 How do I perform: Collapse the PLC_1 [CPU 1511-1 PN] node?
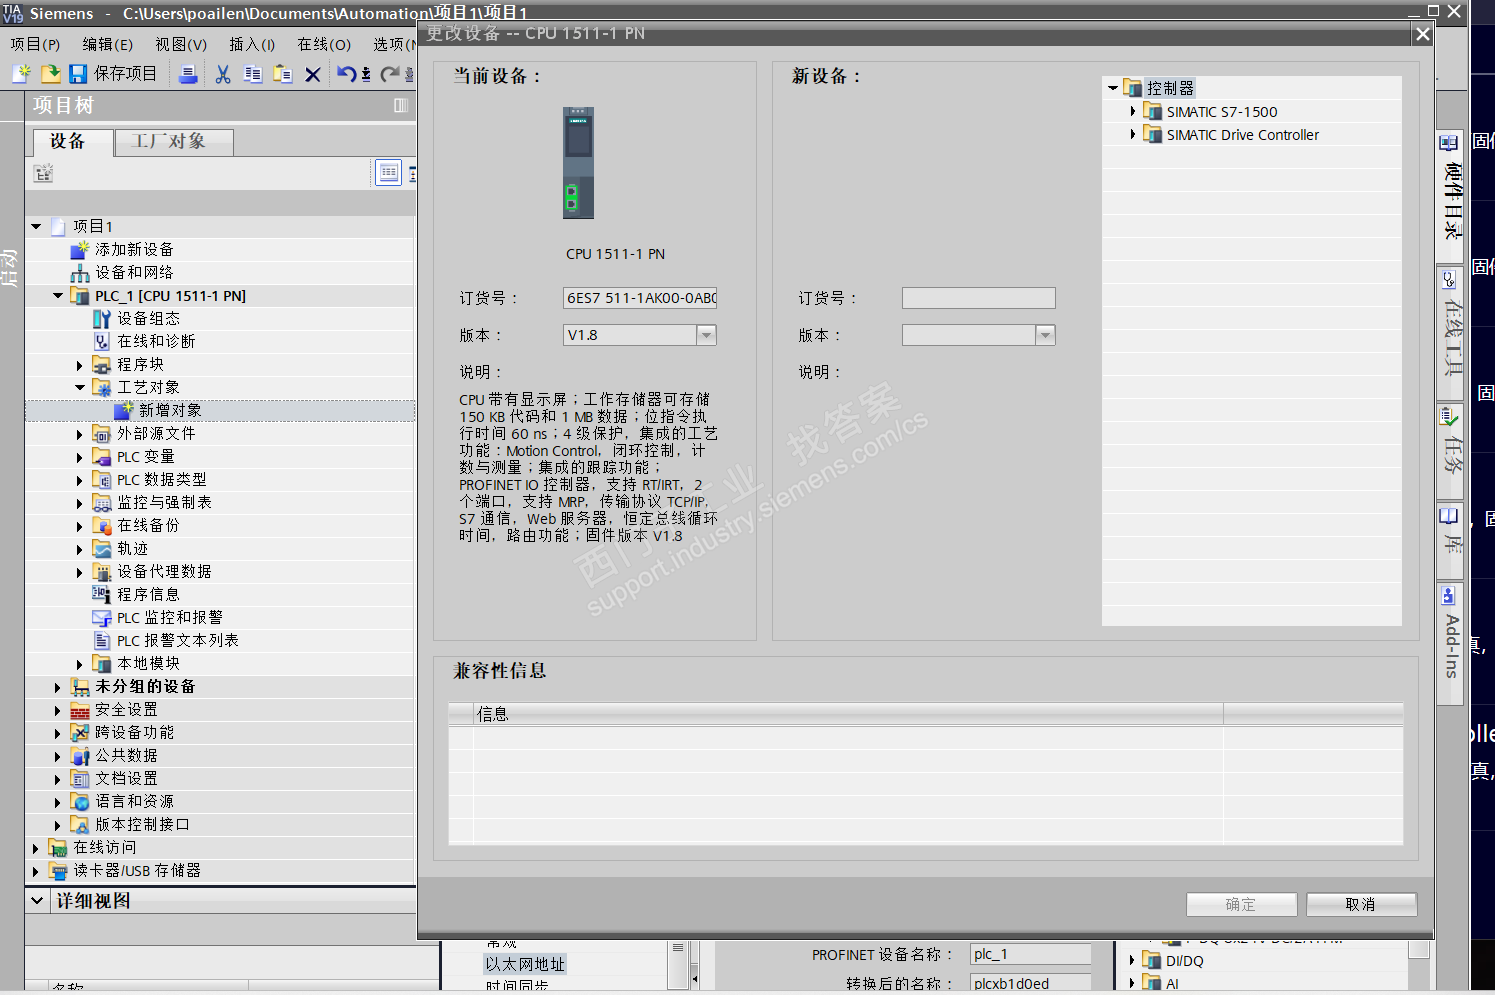pos(58,295)
